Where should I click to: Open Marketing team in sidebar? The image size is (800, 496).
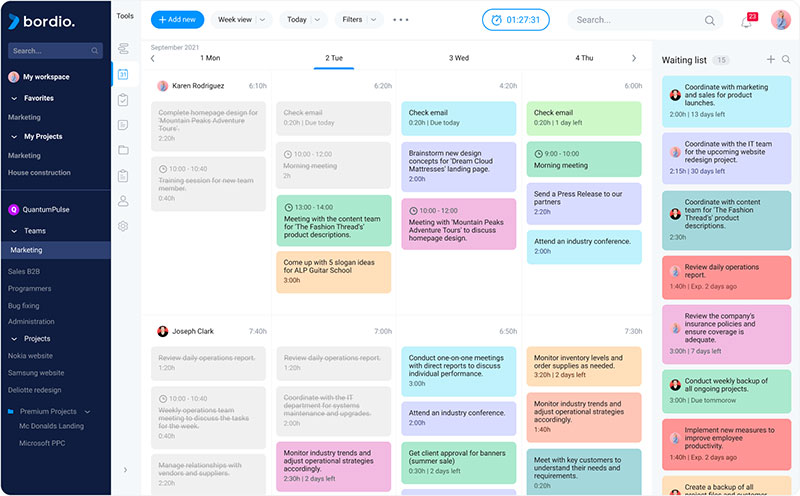[56, 250]
